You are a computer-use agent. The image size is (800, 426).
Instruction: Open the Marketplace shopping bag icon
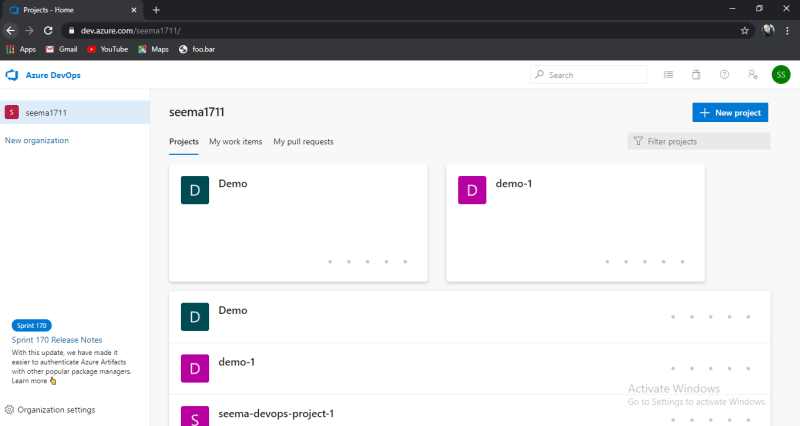696,74
